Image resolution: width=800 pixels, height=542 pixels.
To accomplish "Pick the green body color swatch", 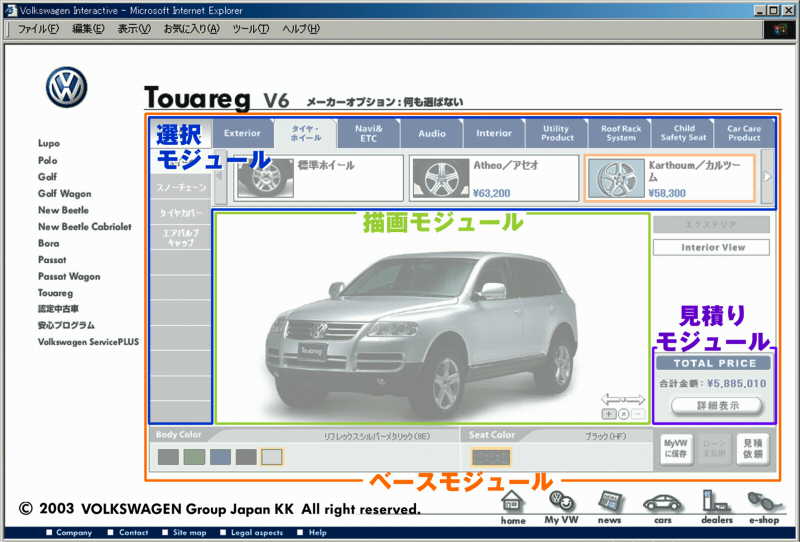I will coord(194,457).
